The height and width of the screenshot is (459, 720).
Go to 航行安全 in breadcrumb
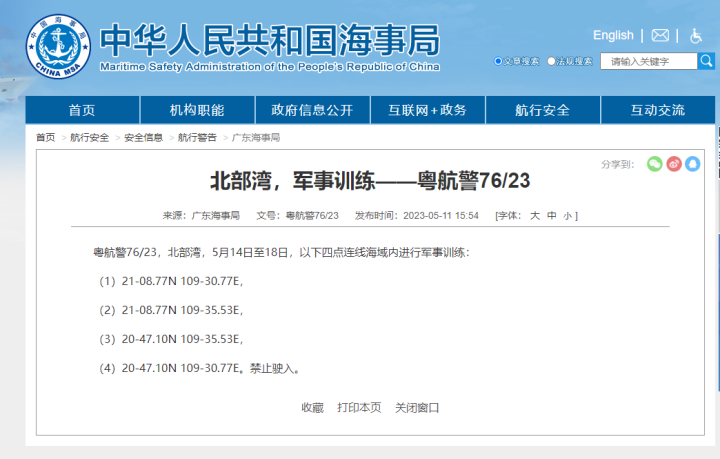tap(90, 137)
